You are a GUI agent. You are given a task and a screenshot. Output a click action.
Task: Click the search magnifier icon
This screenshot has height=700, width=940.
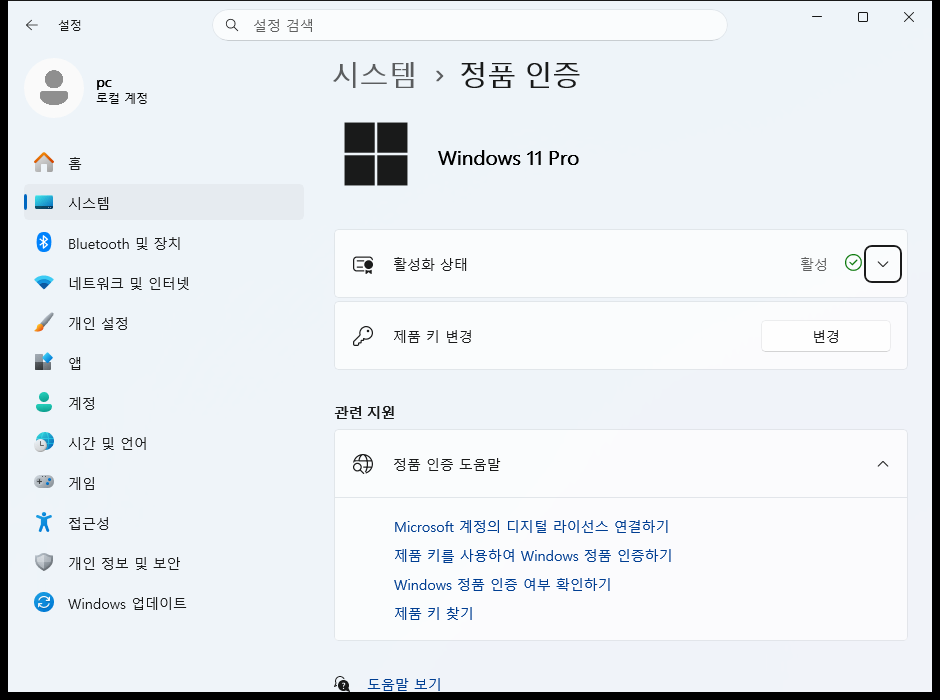[231, 25]
